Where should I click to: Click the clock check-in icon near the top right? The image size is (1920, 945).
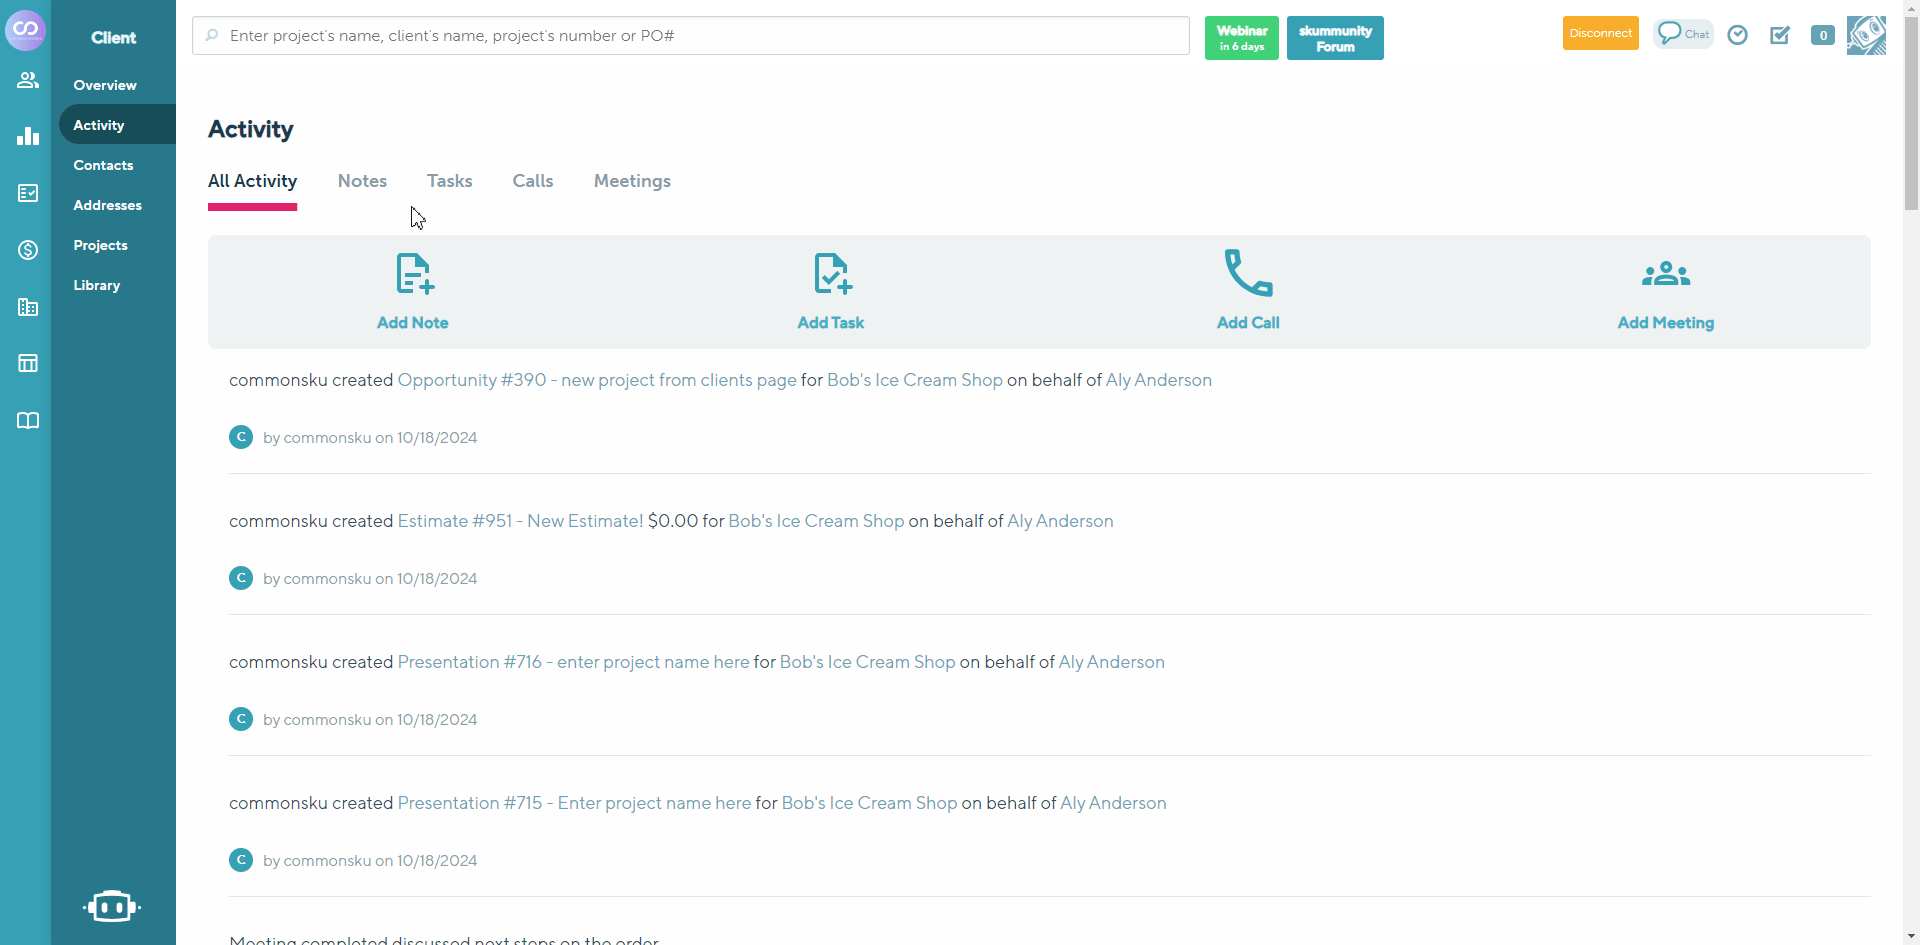1737,34
